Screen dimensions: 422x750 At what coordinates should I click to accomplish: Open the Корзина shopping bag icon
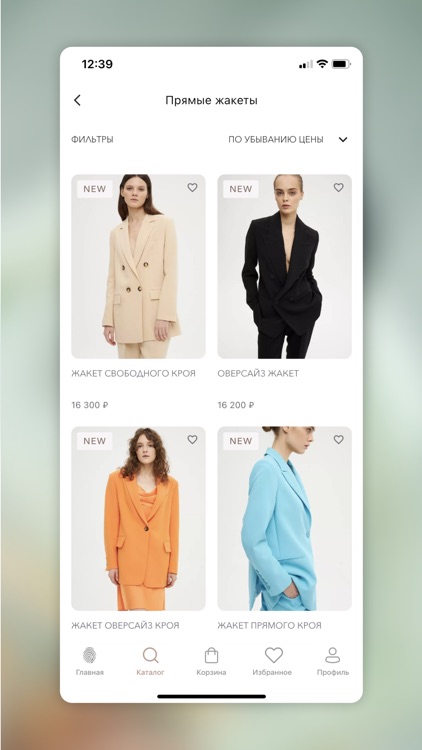[211, 655]
